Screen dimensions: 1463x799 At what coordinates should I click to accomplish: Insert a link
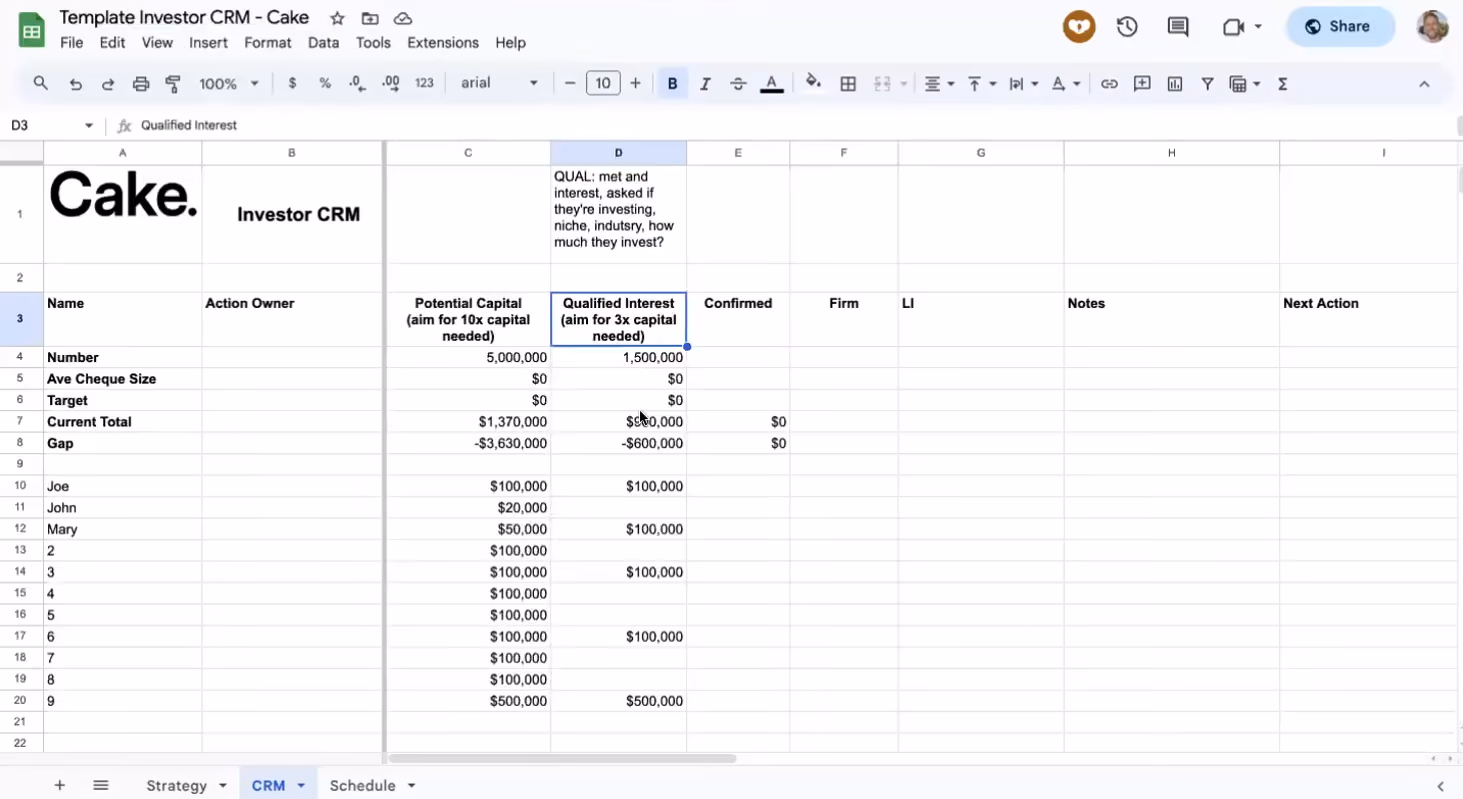(1109, 84)
